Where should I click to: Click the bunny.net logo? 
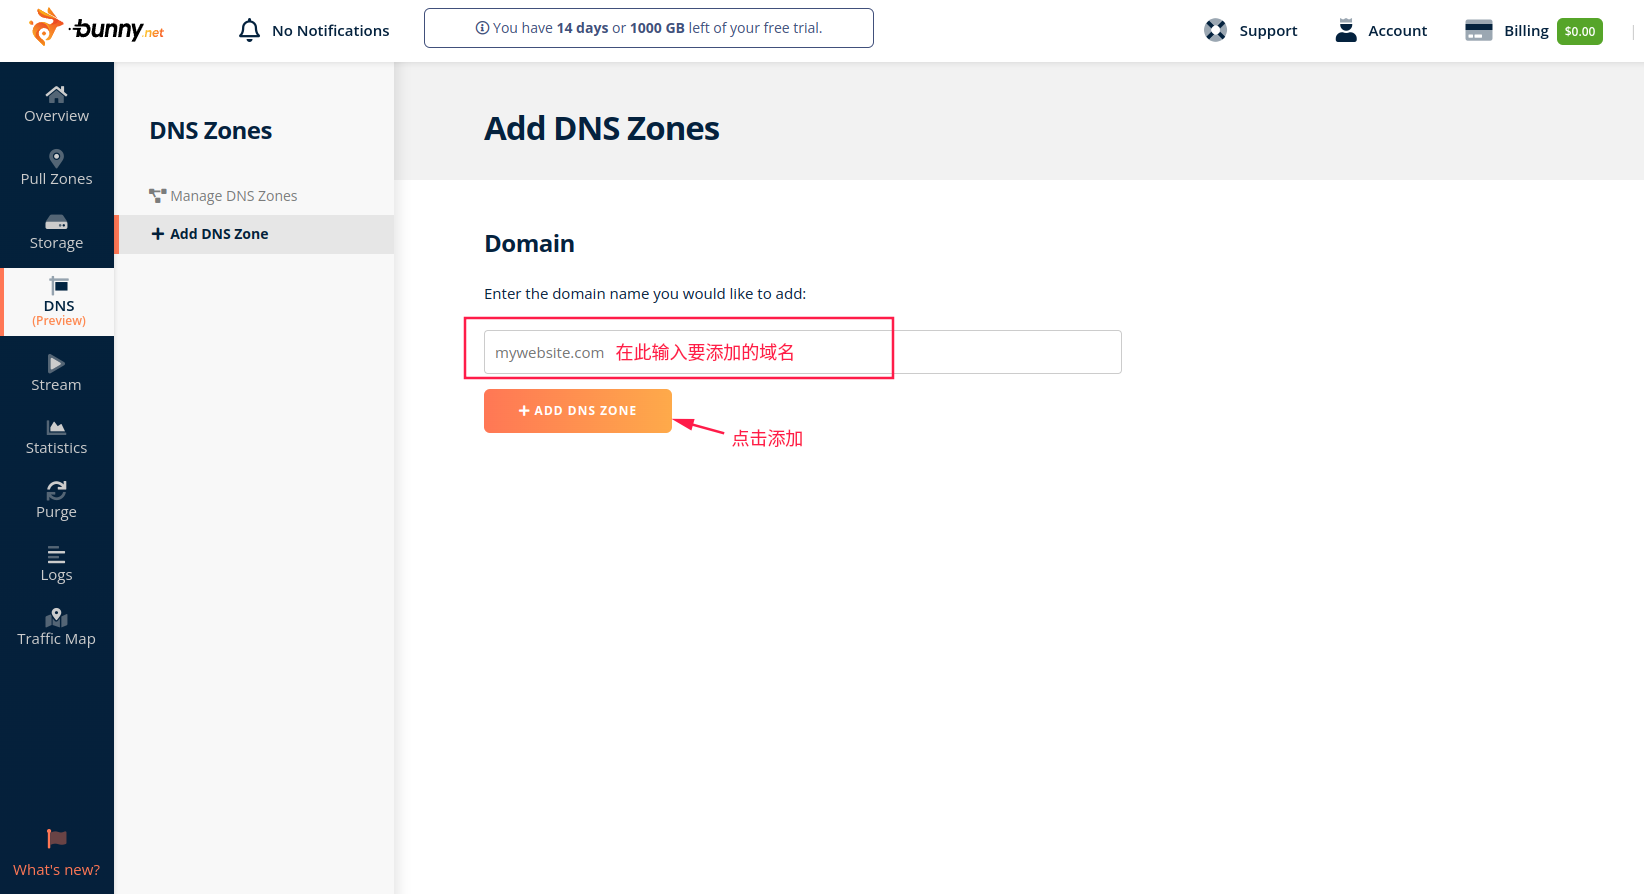[97, 28]
